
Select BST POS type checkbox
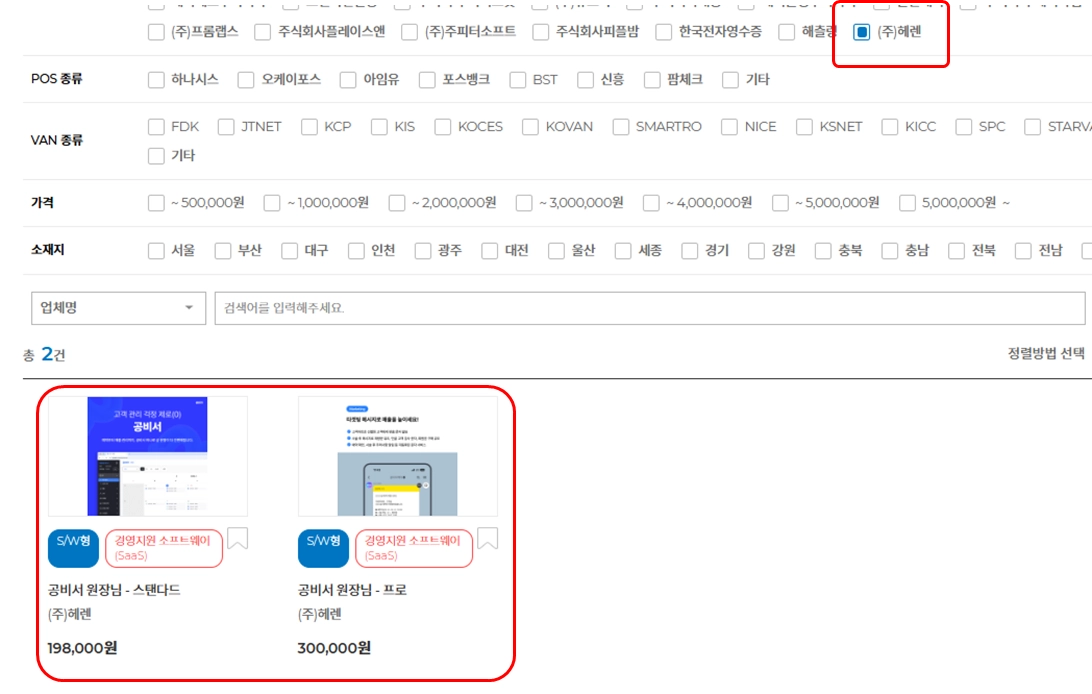tap(517, 80)
